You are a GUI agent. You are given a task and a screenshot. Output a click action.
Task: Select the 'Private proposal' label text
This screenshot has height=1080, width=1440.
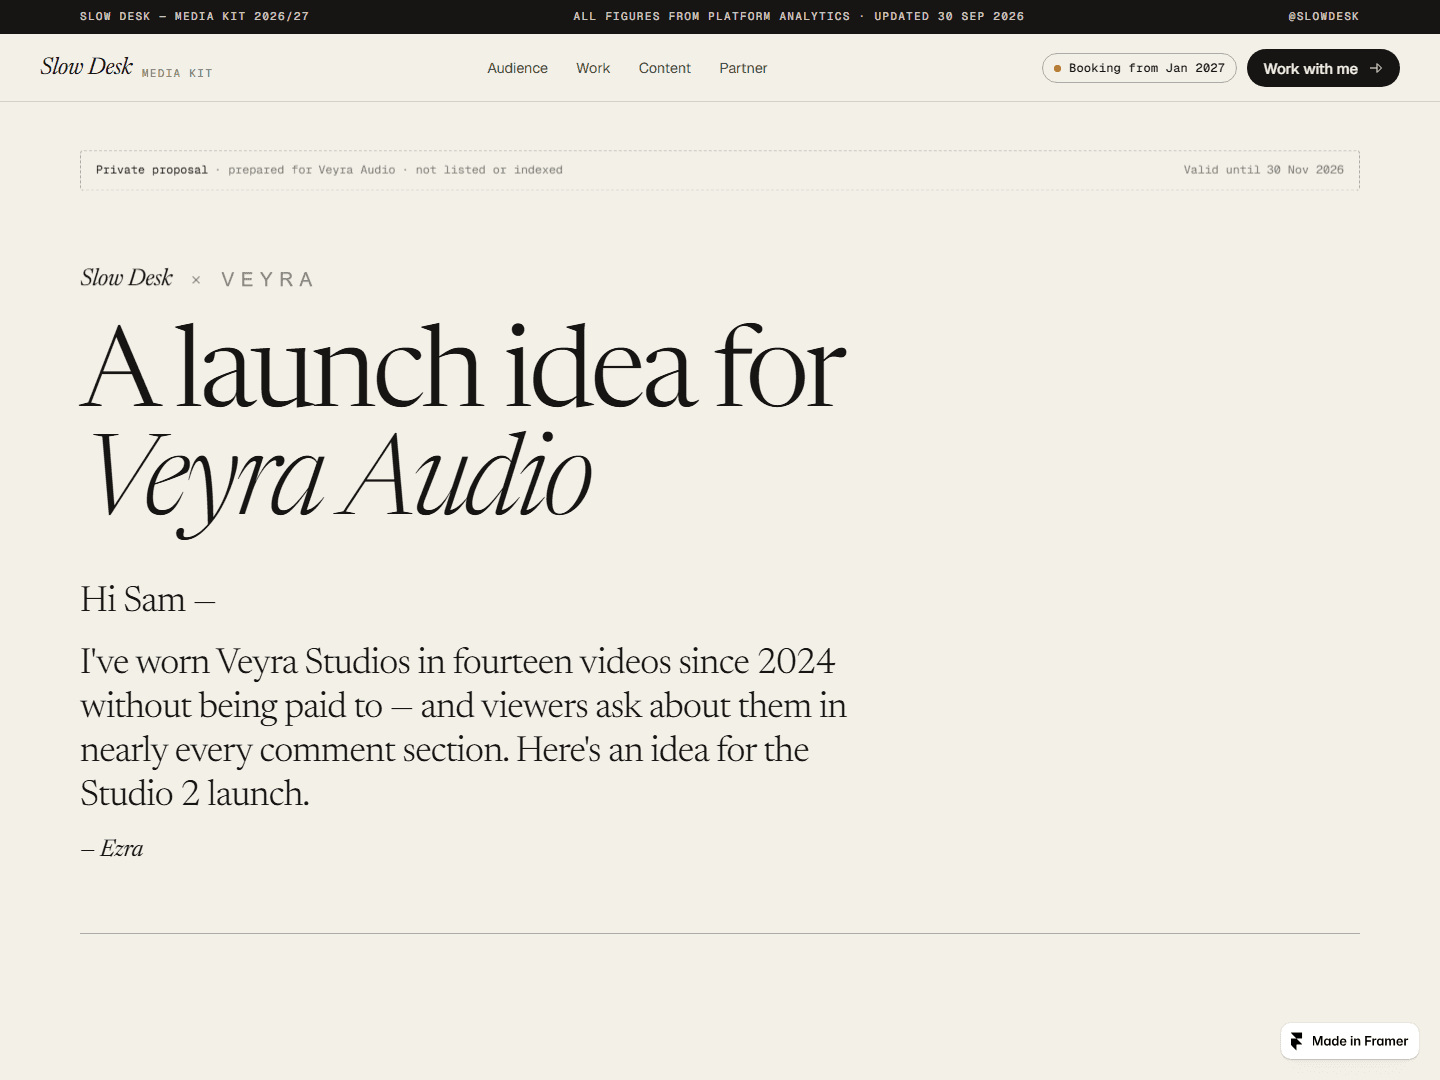point(152,170)
